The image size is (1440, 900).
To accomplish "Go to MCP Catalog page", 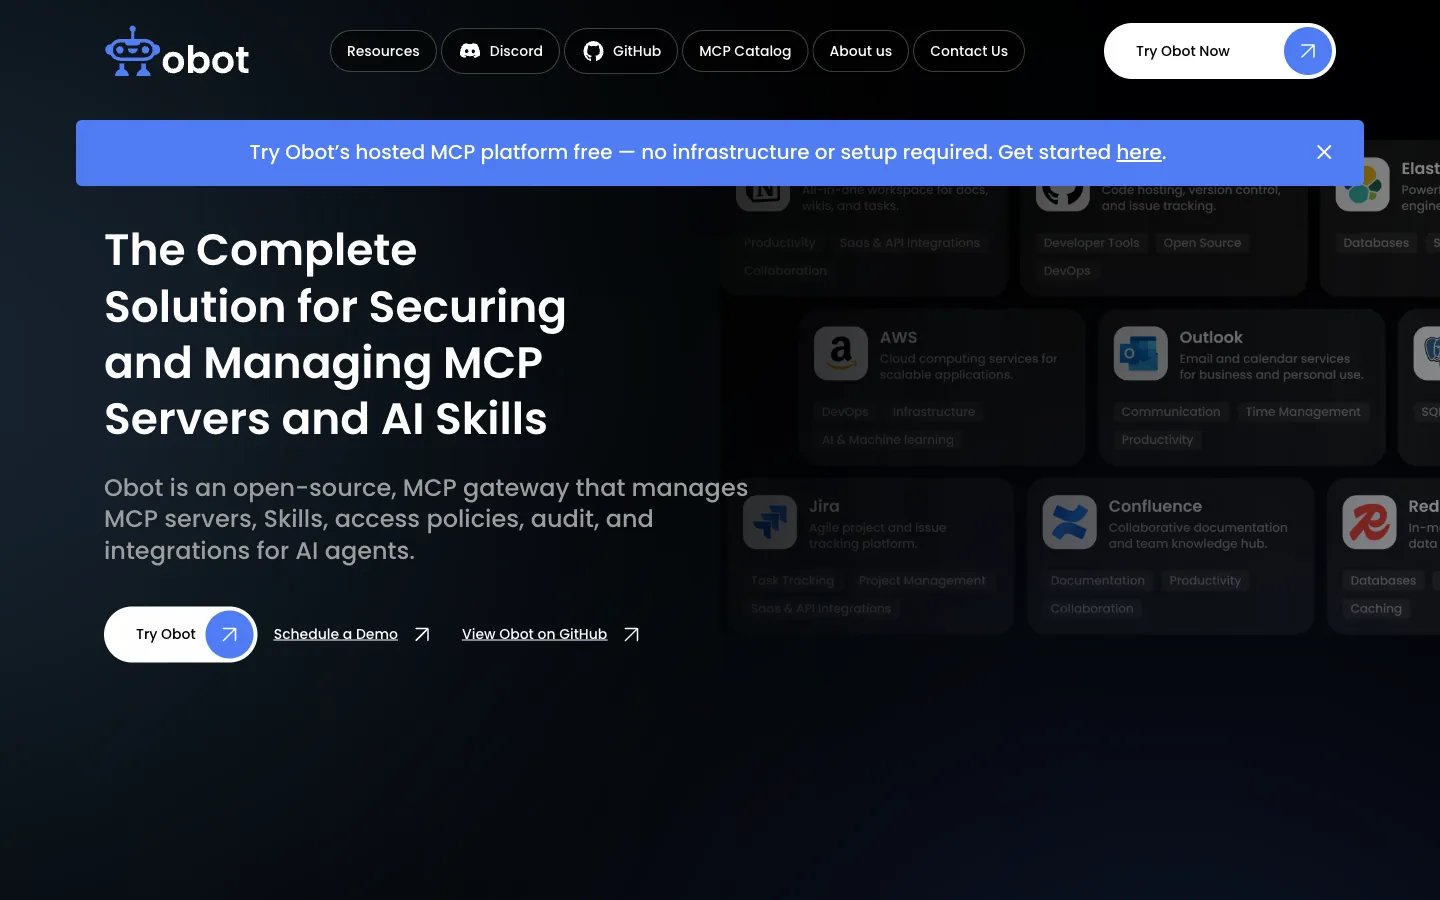I will (745, 51).
